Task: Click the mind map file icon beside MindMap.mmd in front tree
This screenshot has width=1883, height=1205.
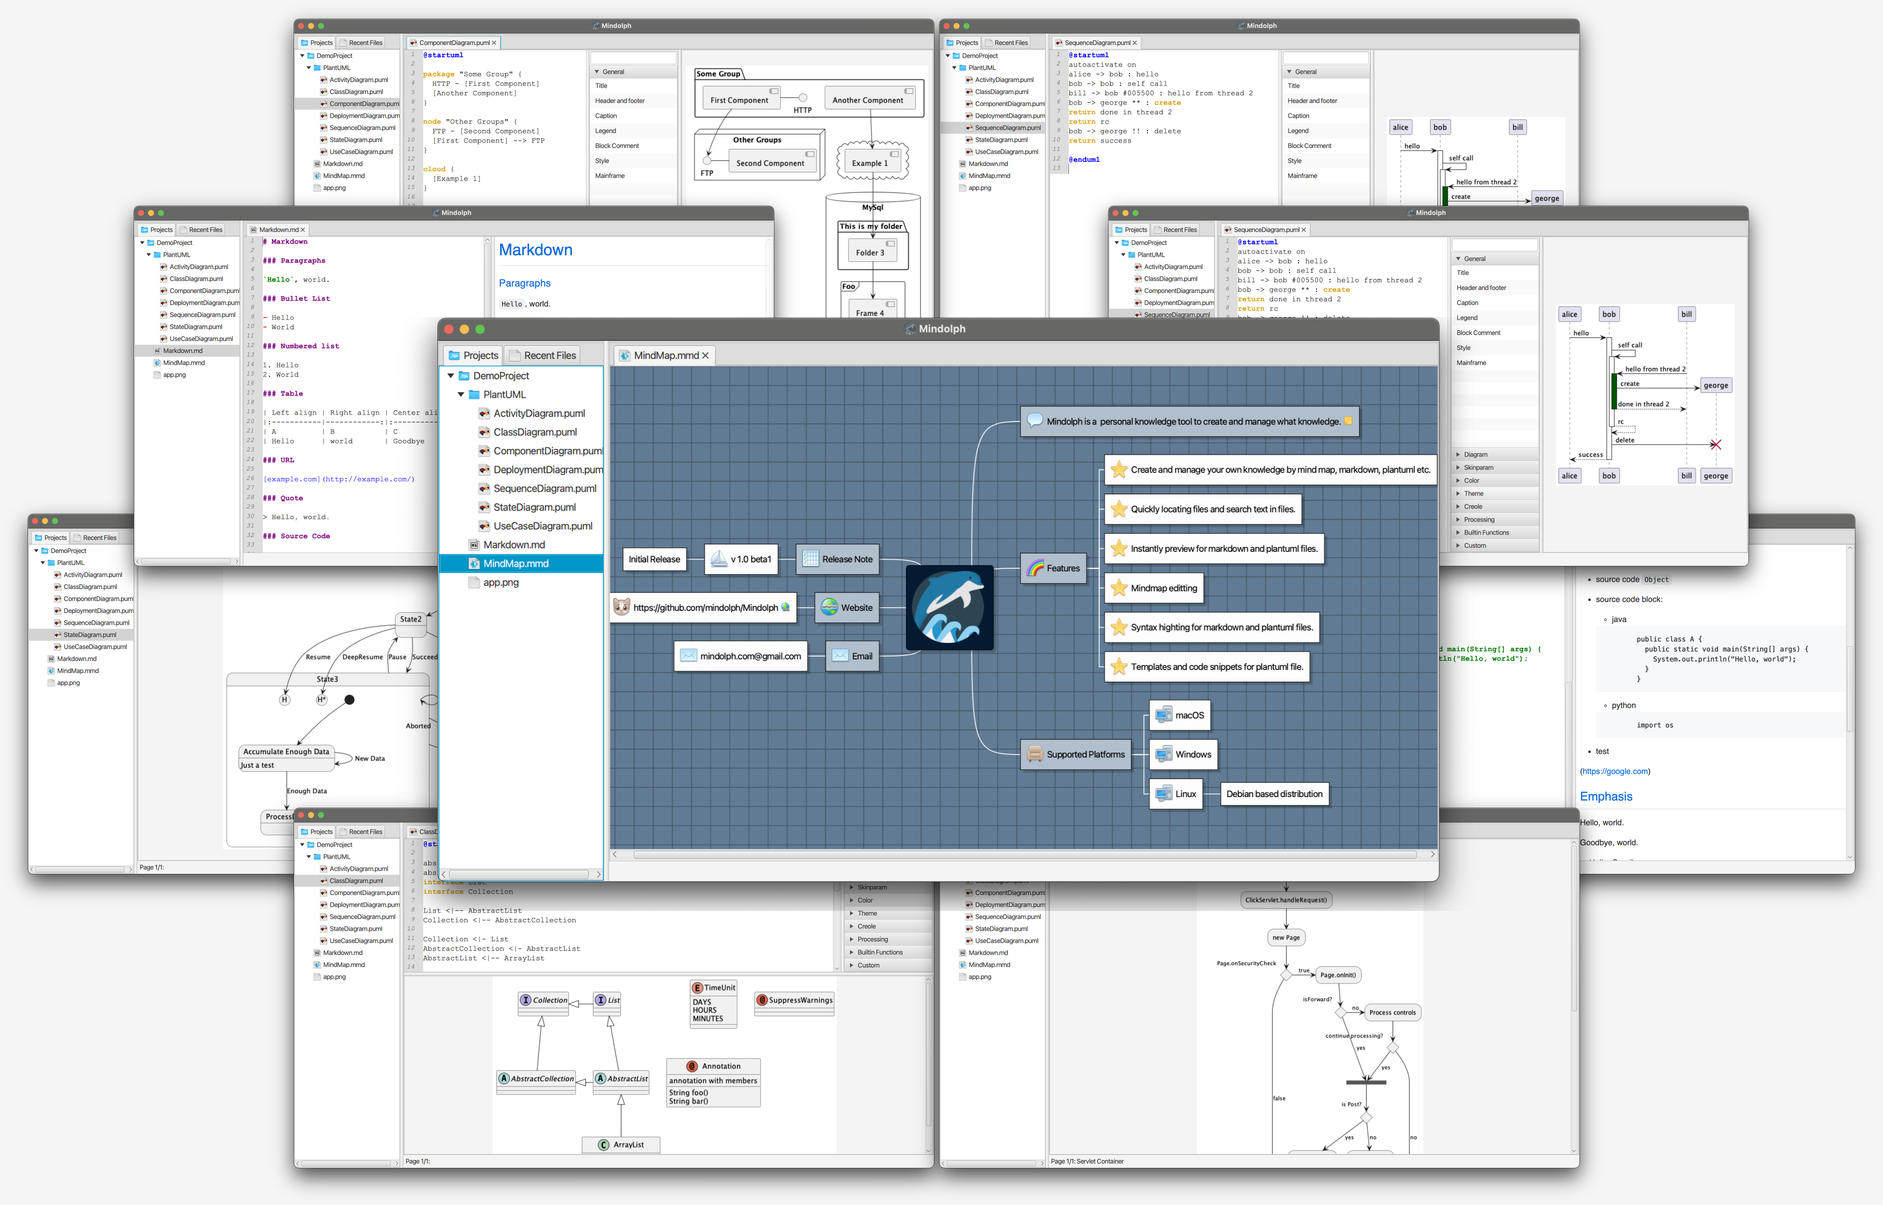Action: click(x=474, y=564)
